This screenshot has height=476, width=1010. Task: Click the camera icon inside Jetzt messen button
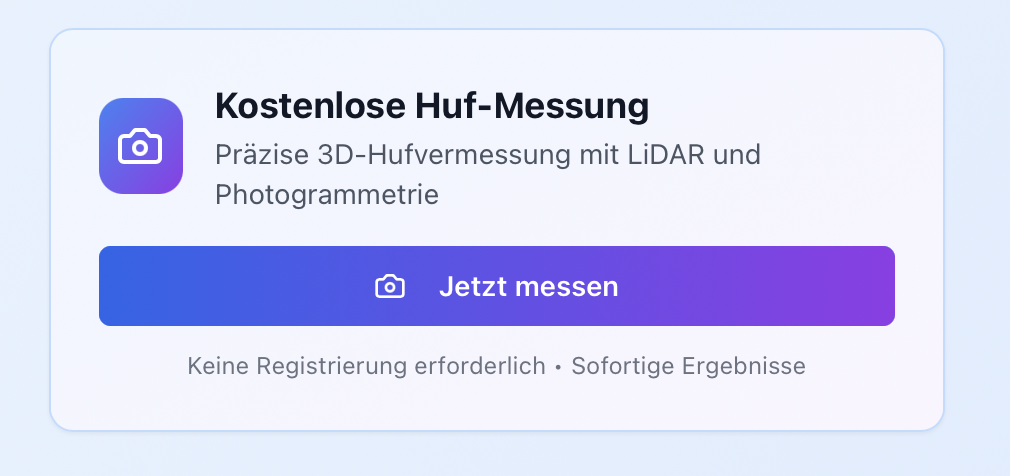point(389,287)
